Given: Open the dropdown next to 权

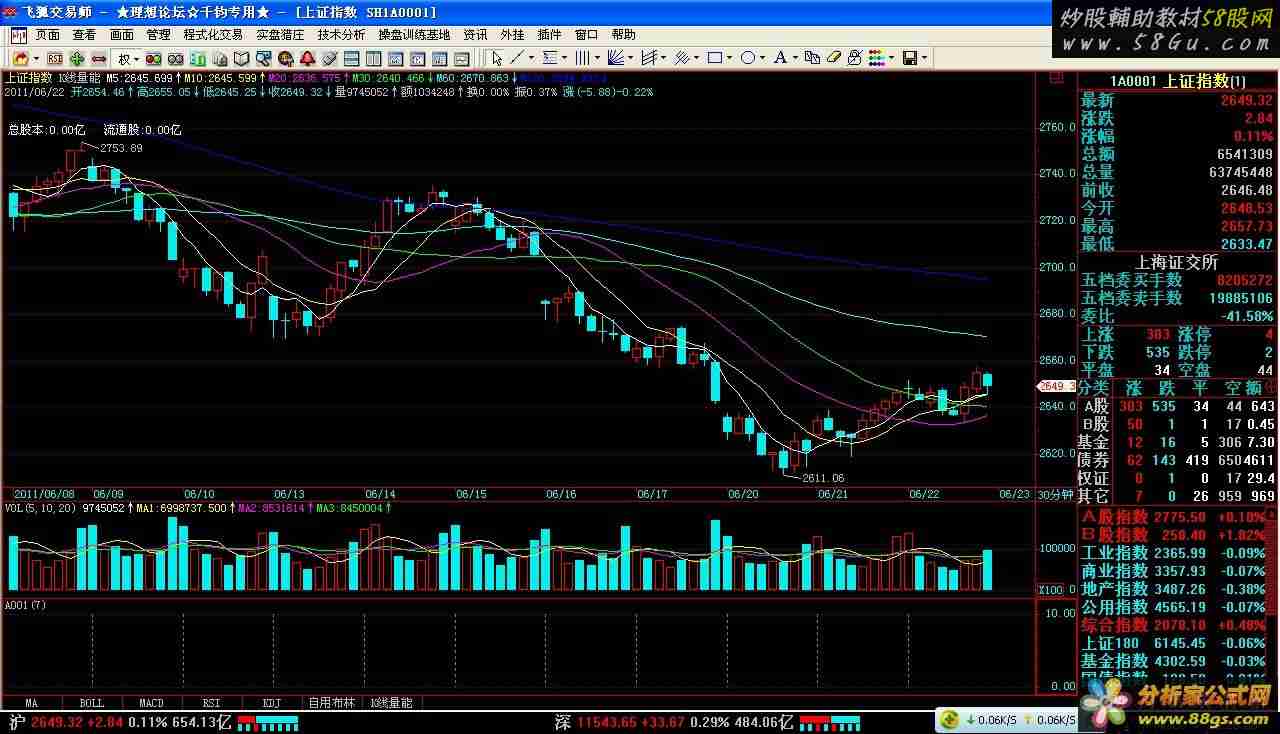Looking at the screenshot, I should tap(137, 58).
